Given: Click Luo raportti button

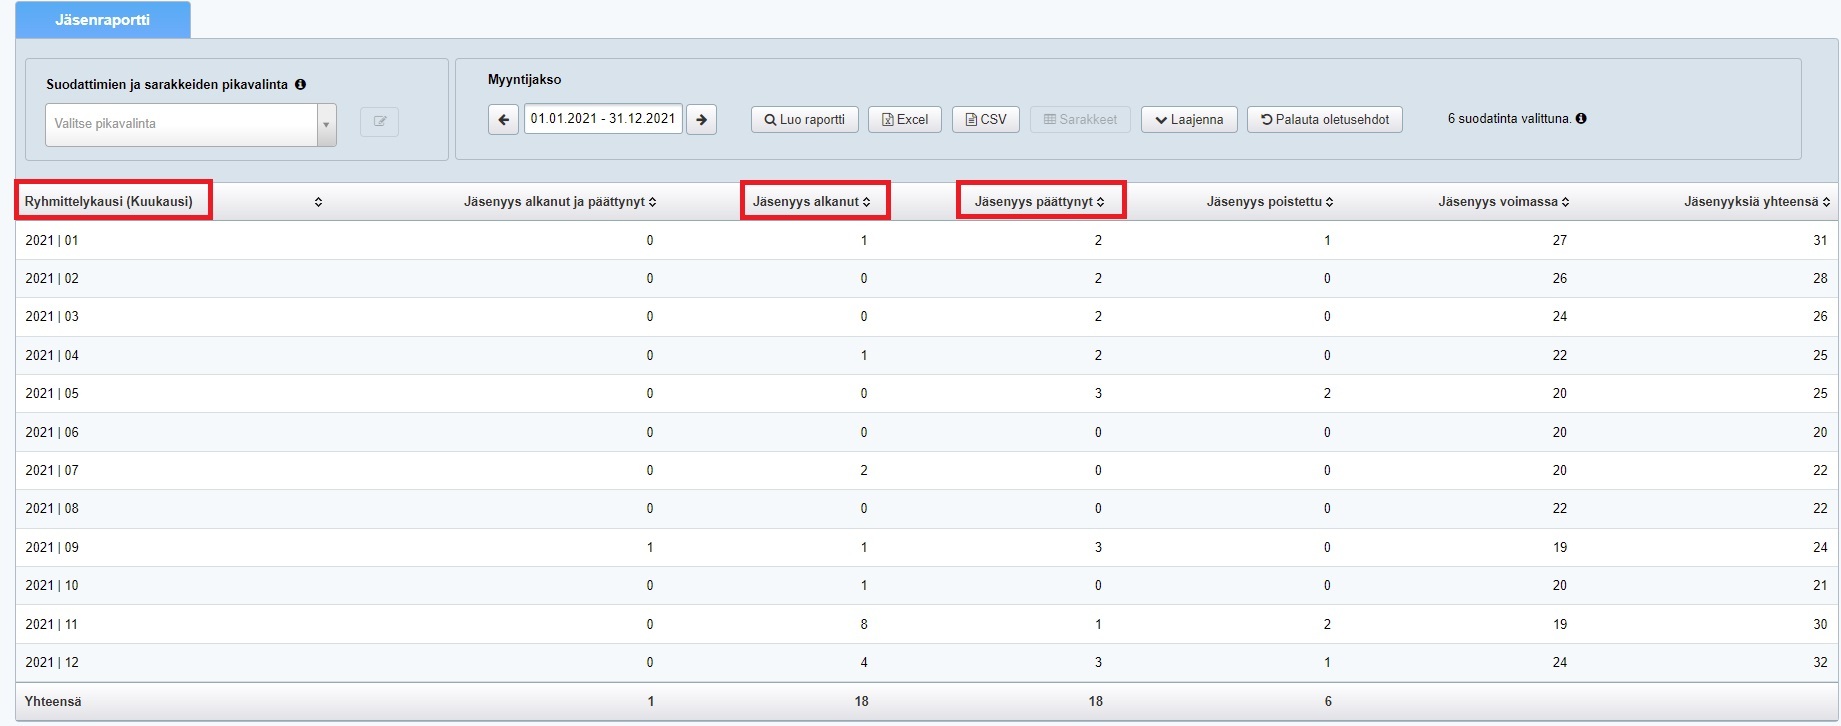Looking at the screenshot, I should 804,120.
